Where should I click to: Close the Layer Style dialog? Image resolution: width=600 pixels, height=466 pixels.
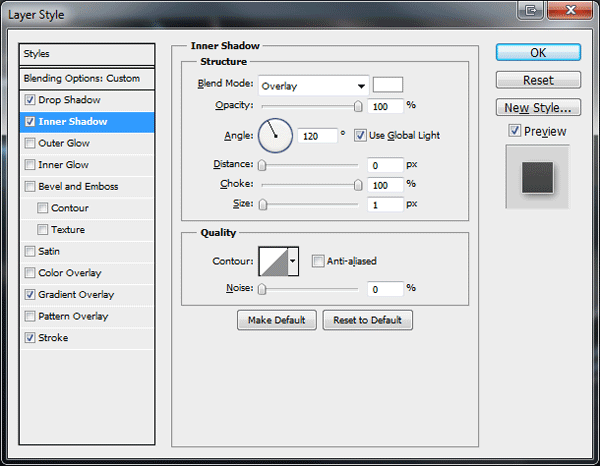tap(570, 10)
